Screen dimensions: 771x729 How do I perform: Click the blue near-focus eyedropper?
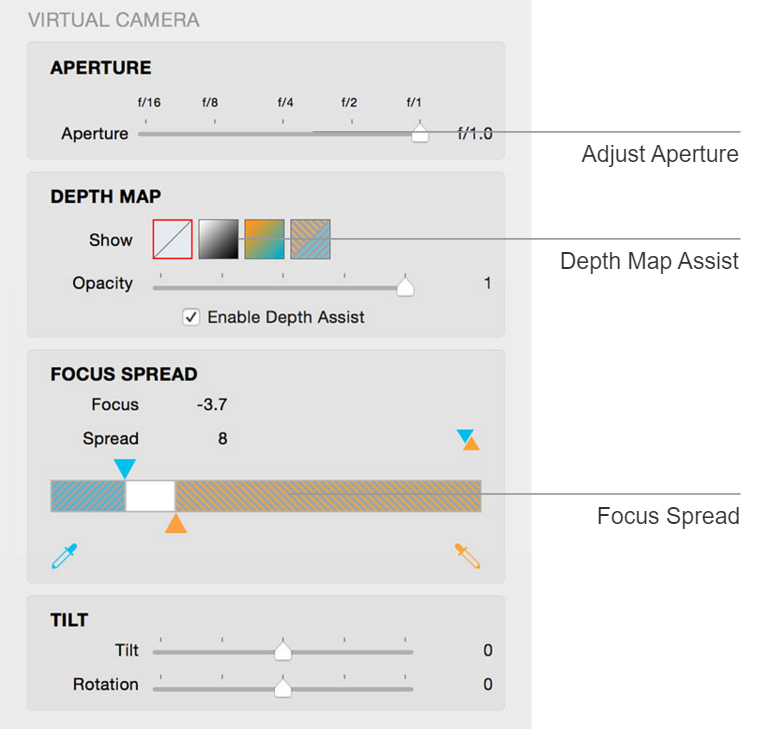(64, 556)
